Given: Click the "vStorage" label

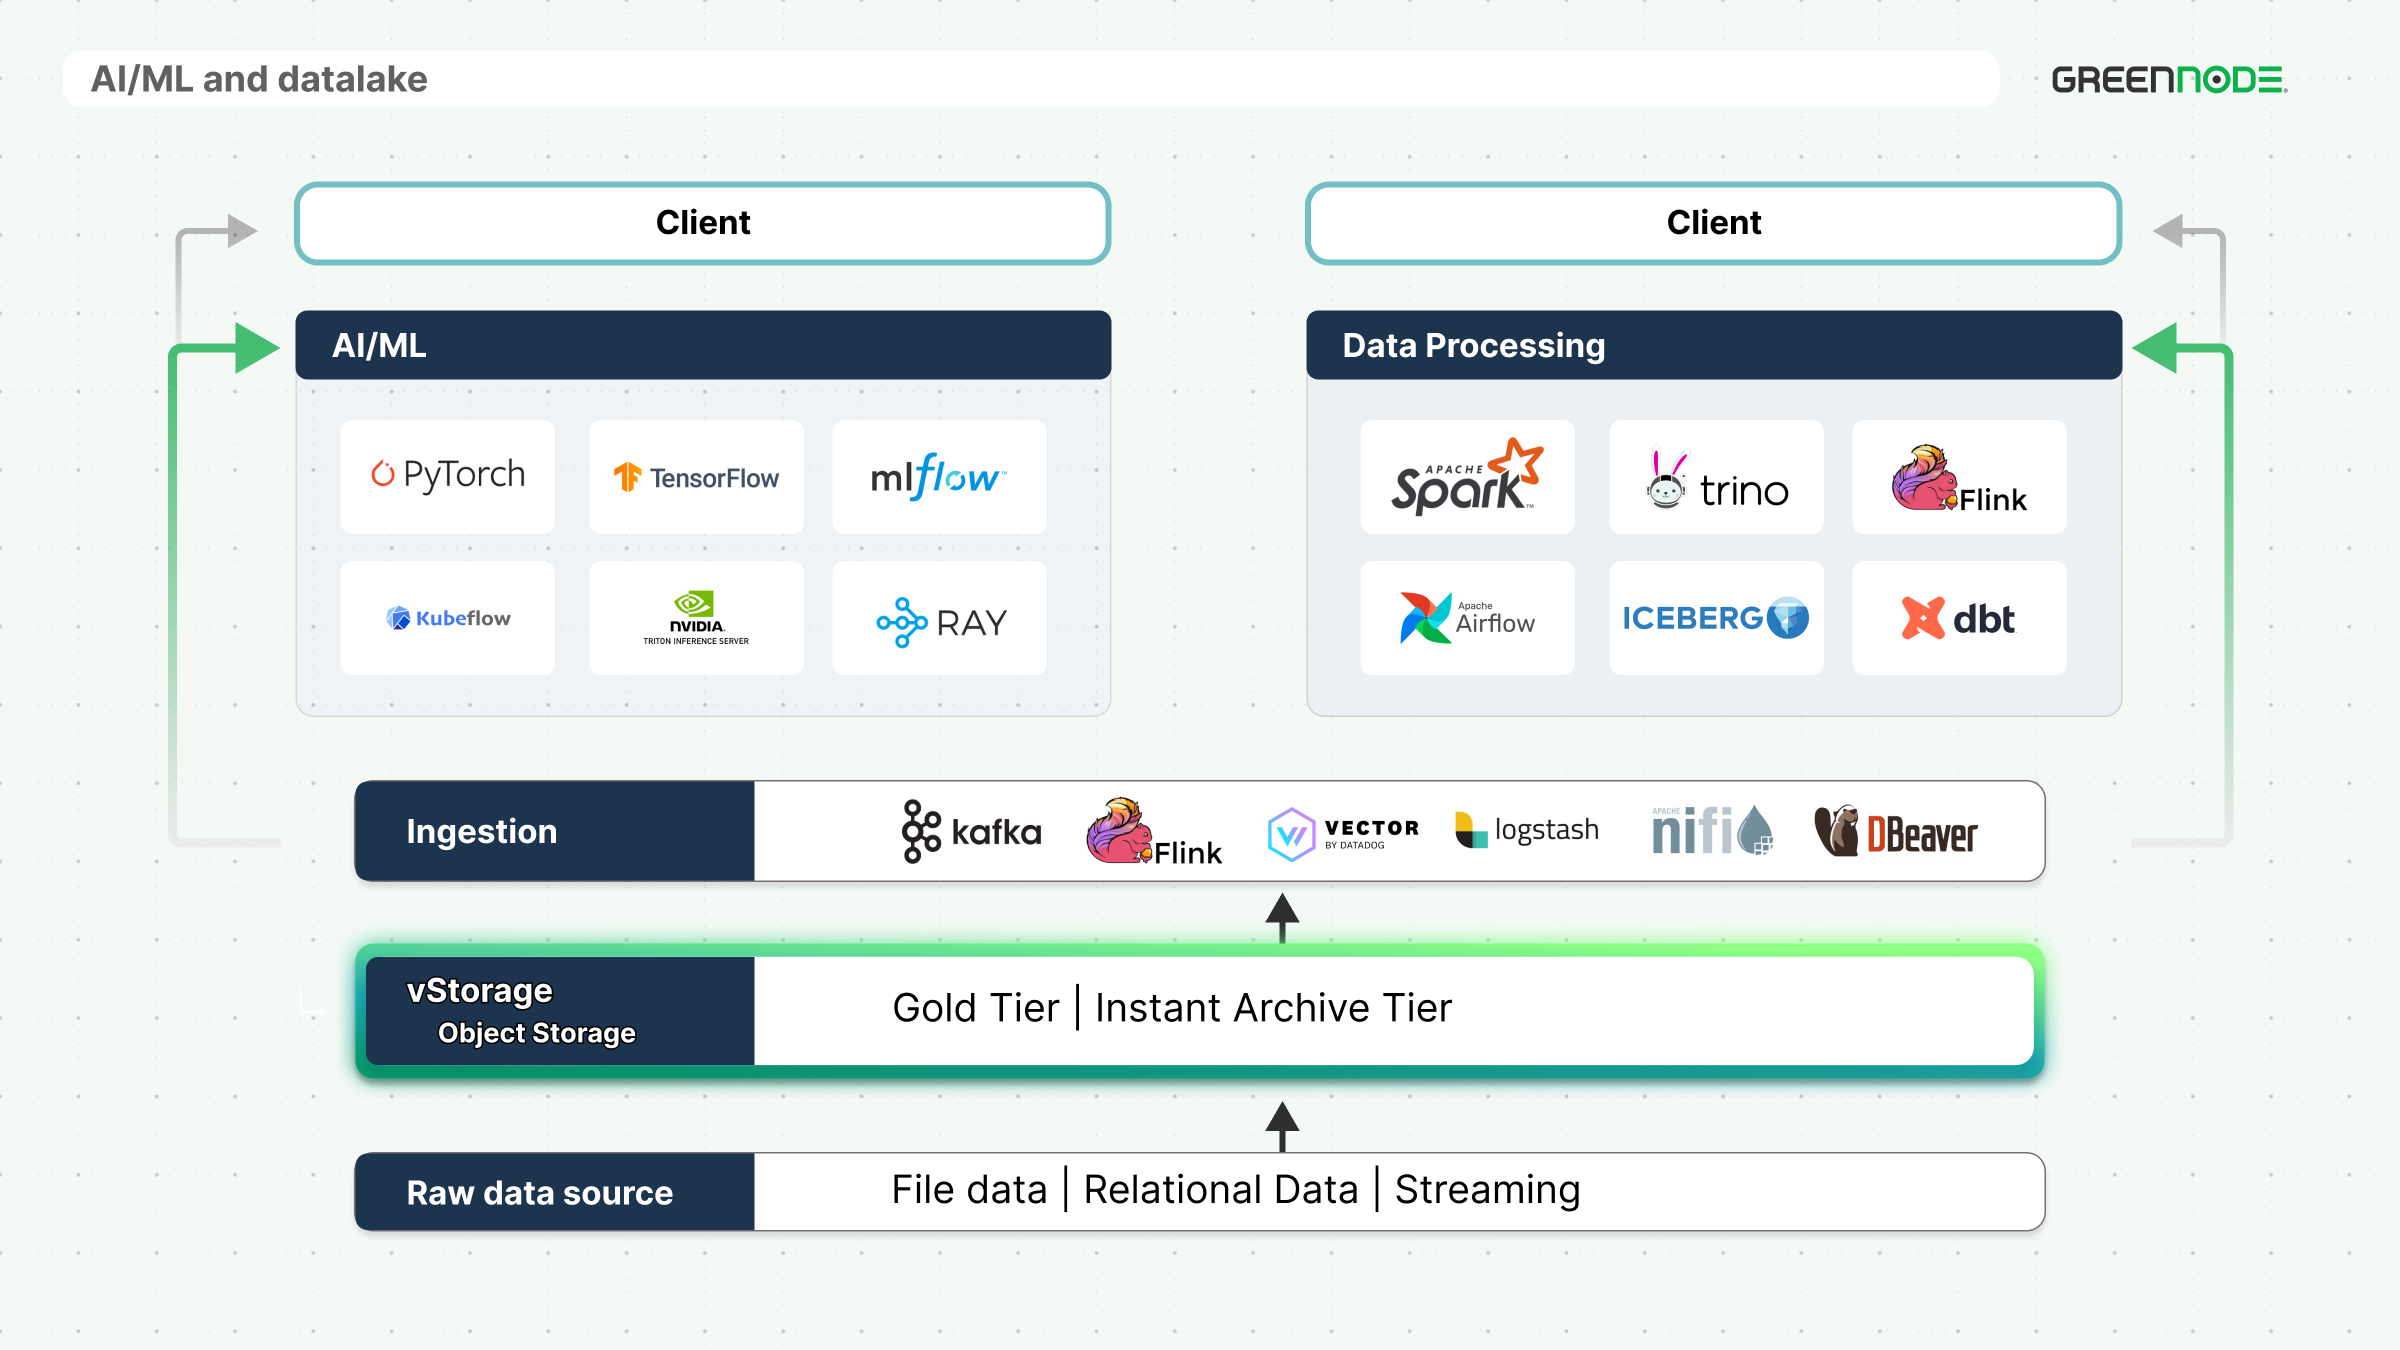Looking at the screenshot, I should [x=479, y=990].
